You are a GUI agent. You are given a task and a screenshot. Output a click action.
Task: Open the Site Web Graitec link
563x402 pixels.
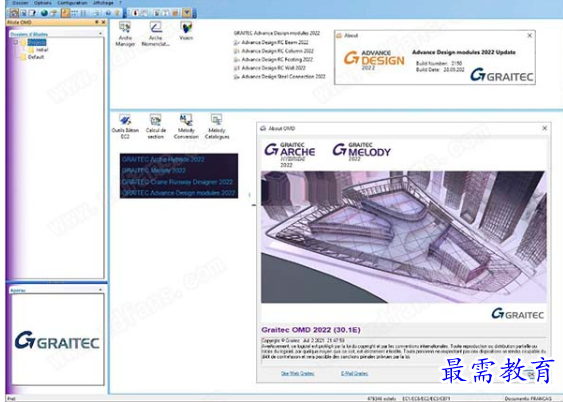pos(297,374)
